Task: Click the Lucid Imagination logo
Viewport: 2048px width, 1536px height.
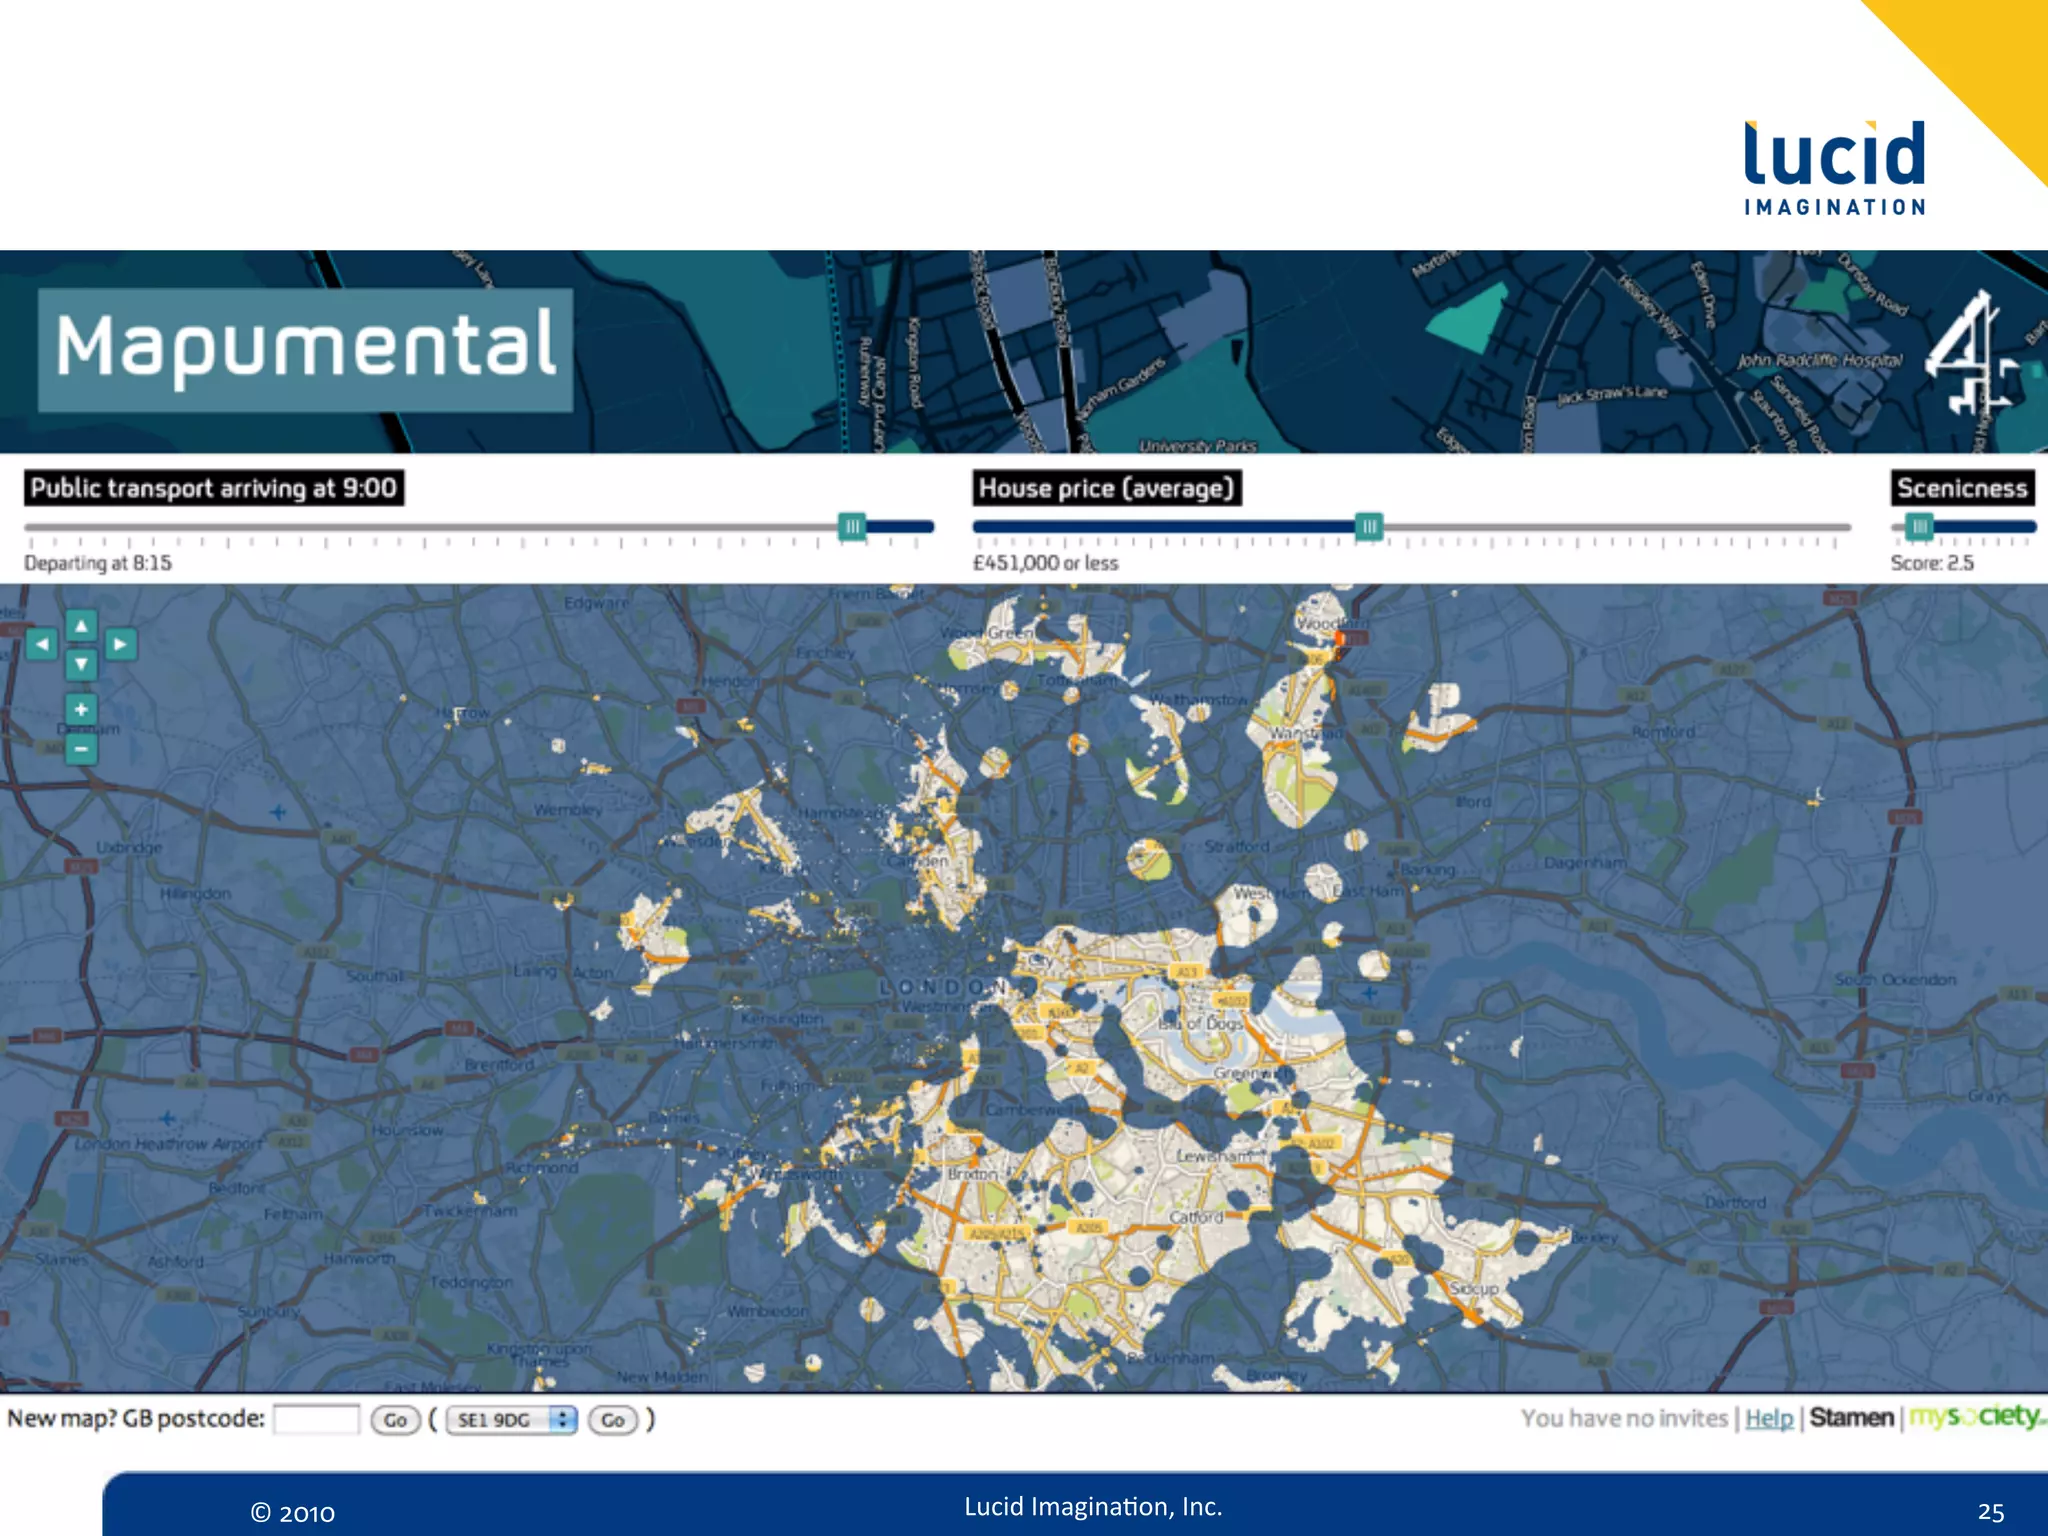Action: point(1834,168)
